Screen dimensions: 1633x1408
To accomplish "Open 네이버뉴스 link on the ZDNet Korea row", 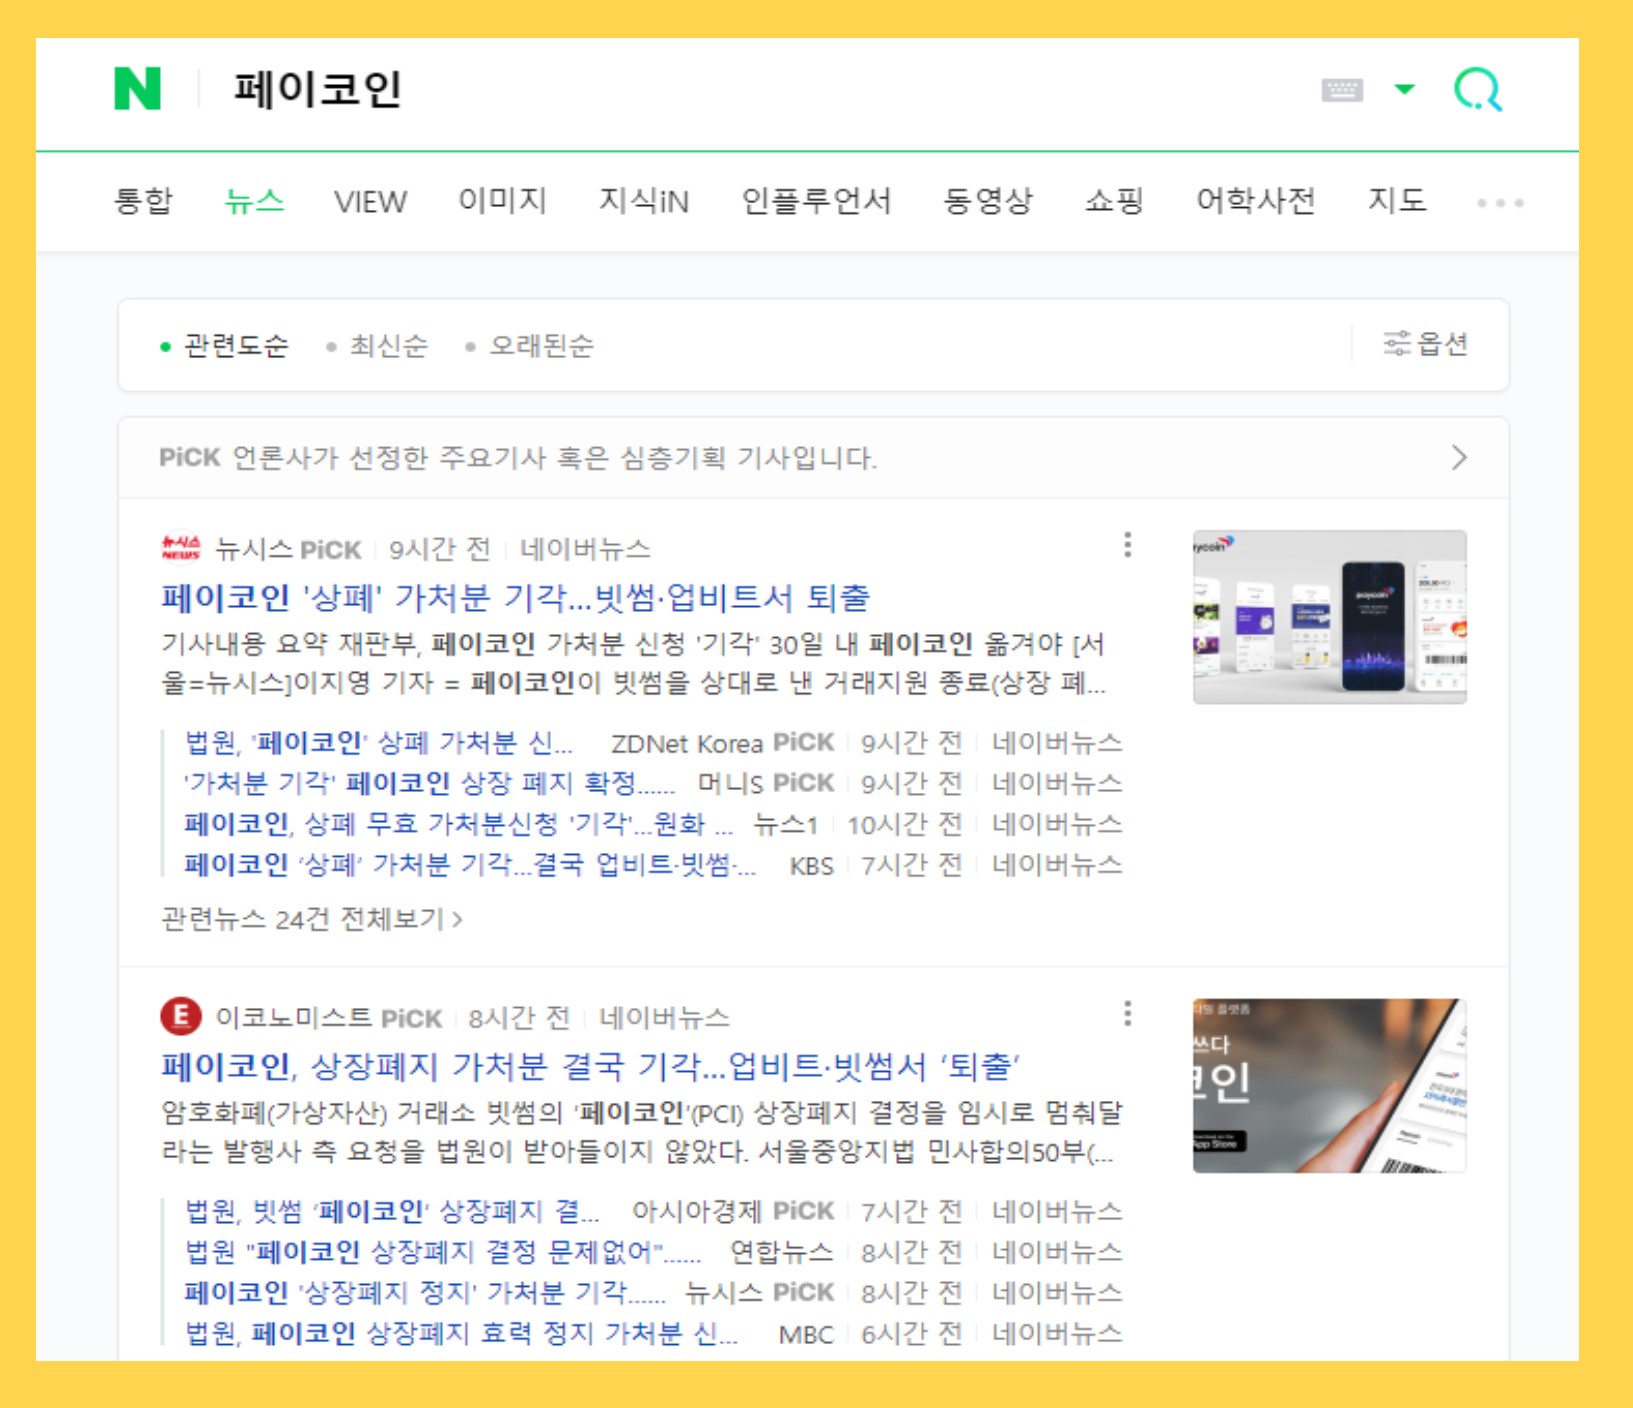I will pos(1057,743).
